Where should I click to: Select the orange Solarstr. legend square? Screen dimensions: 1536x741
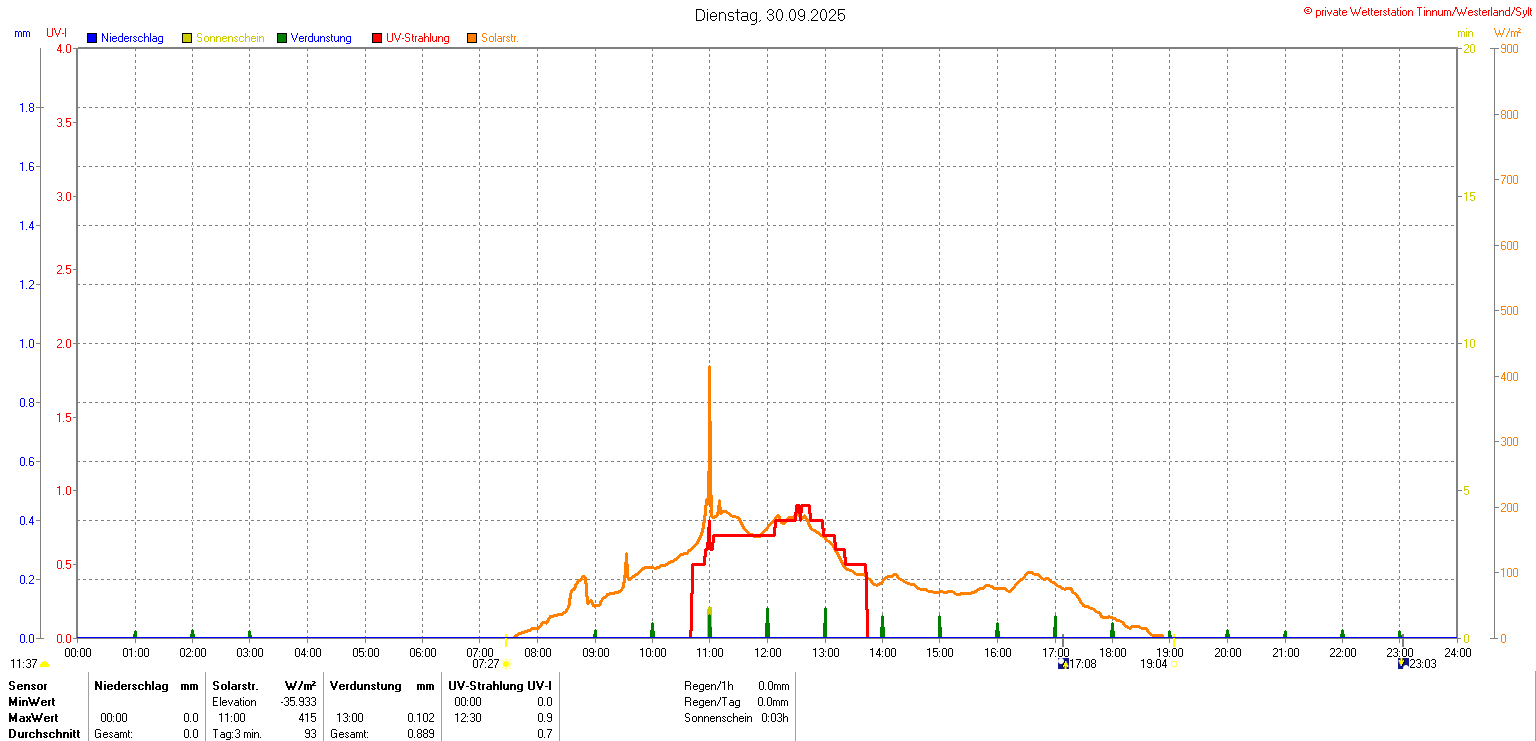tap(472, 38)
